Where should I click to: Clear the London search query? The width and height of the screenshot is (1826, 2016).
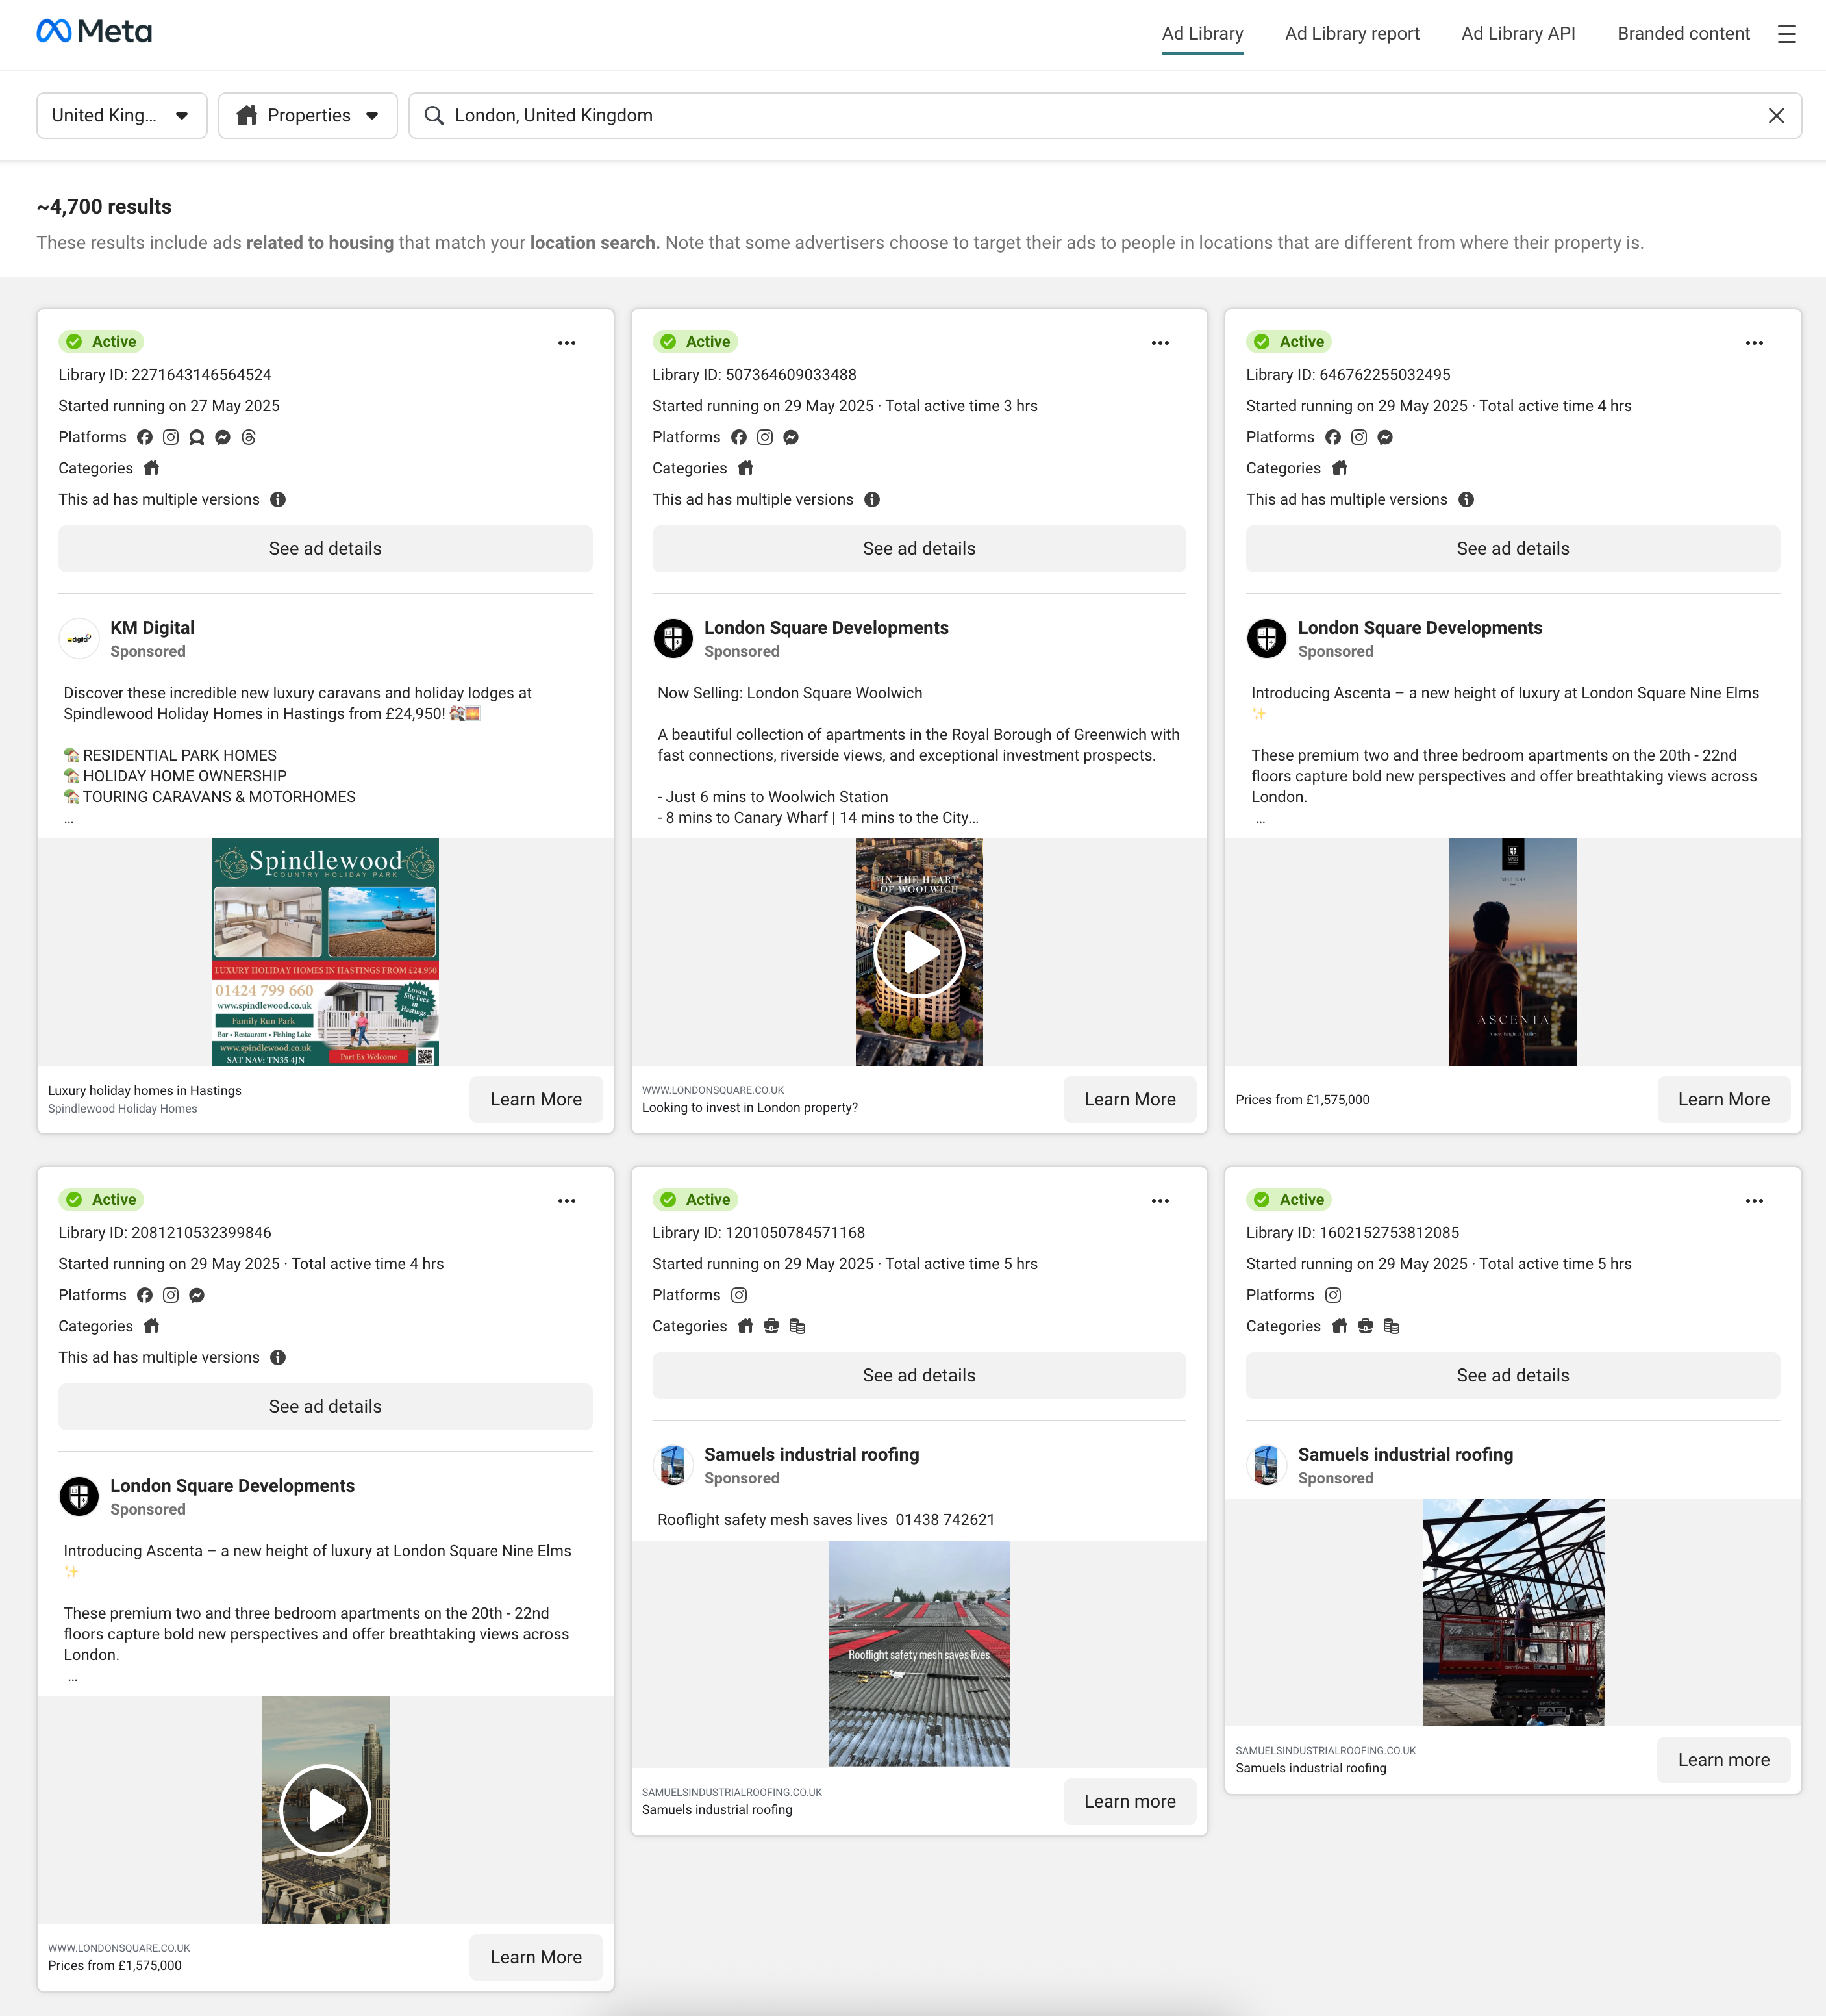[x=1776, y=116]
